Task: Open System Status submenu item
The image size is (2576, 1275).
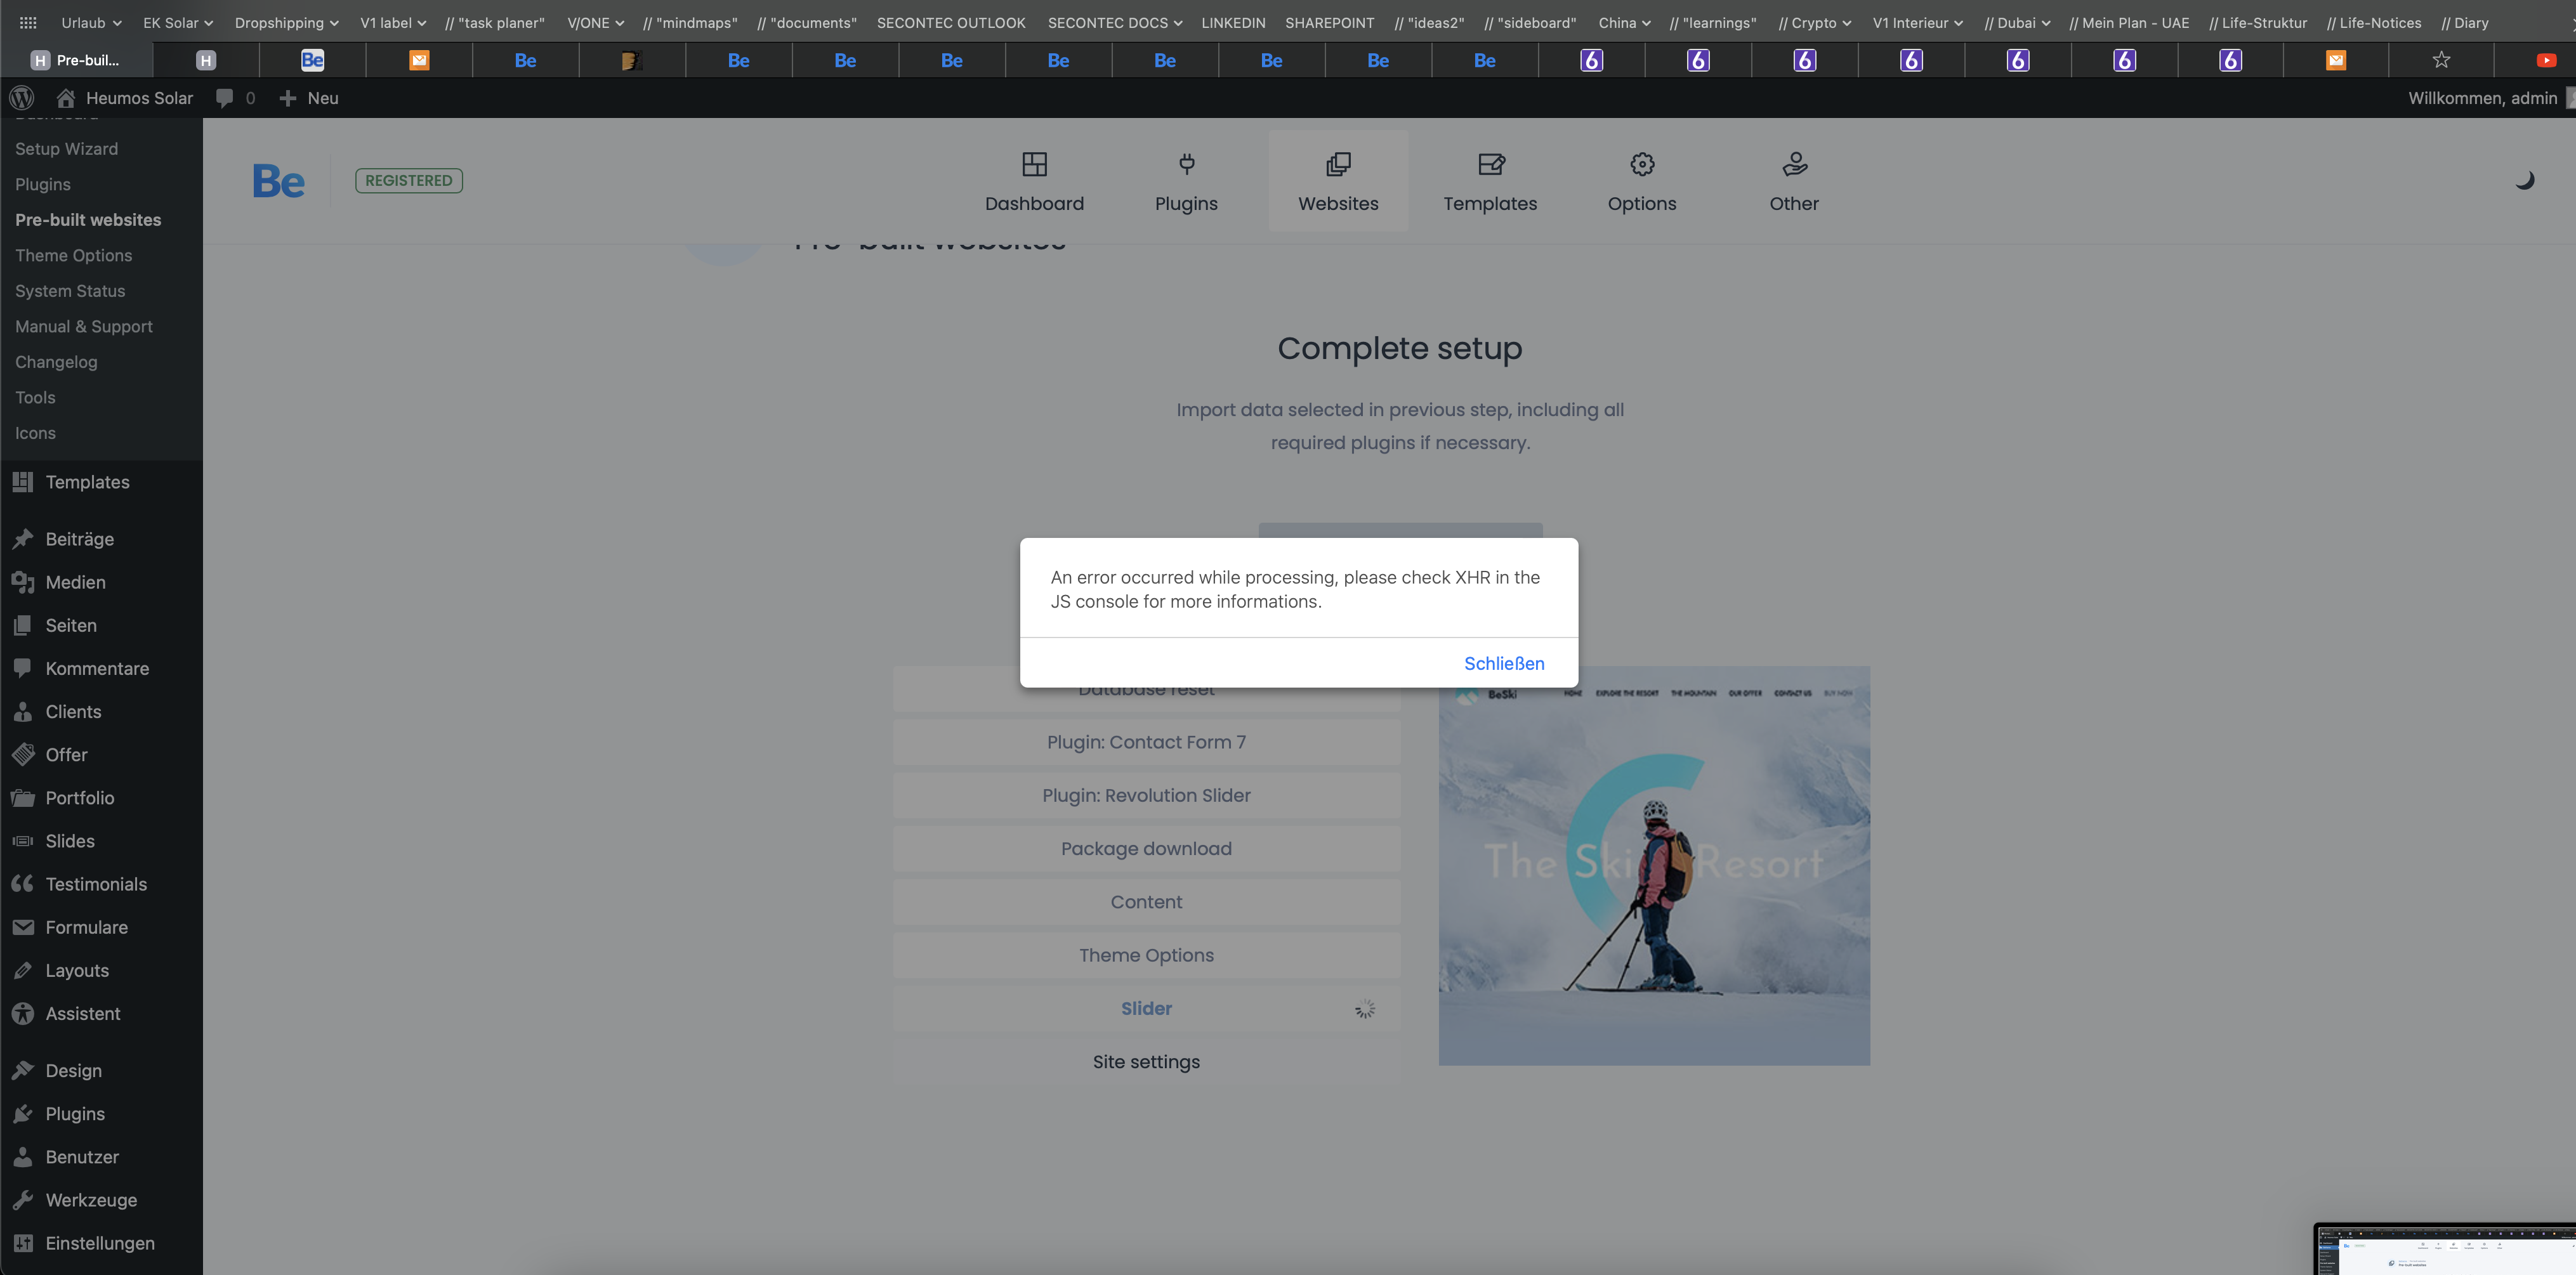Action: (70, 291)
